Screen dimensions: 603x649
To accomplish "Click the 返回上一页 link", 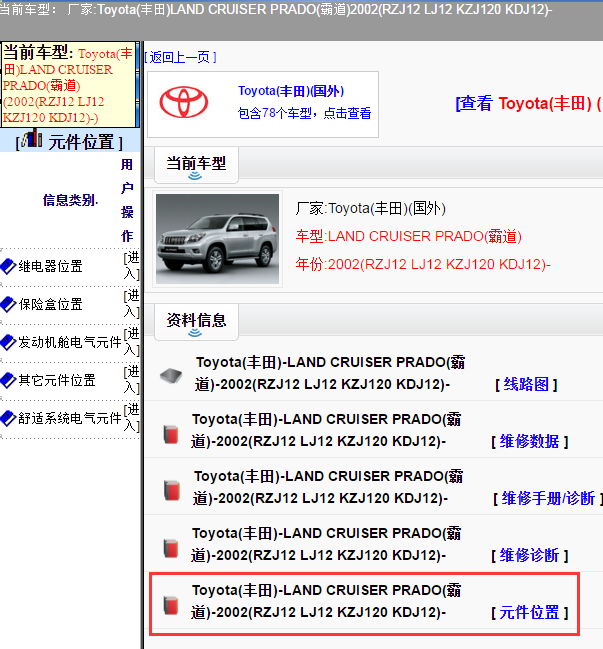I will coord(180,57).
